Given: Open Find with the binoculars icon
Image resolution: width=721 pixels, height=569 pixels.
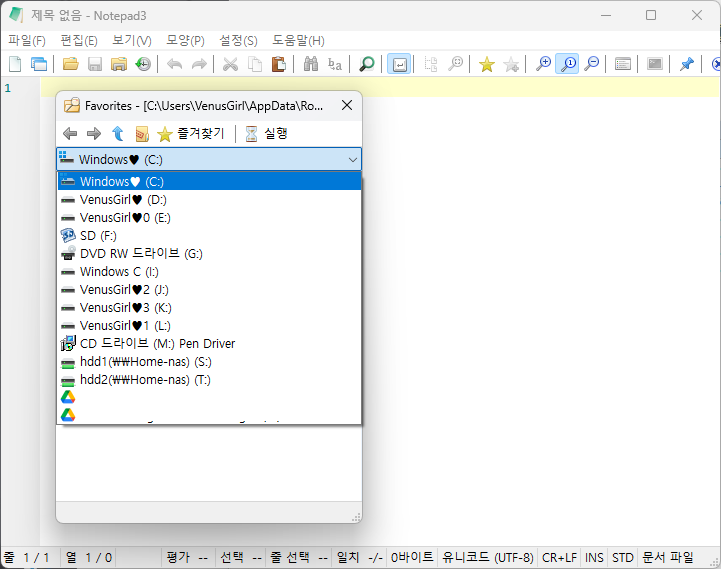Looking at the screenshot, I should (311, 64).
